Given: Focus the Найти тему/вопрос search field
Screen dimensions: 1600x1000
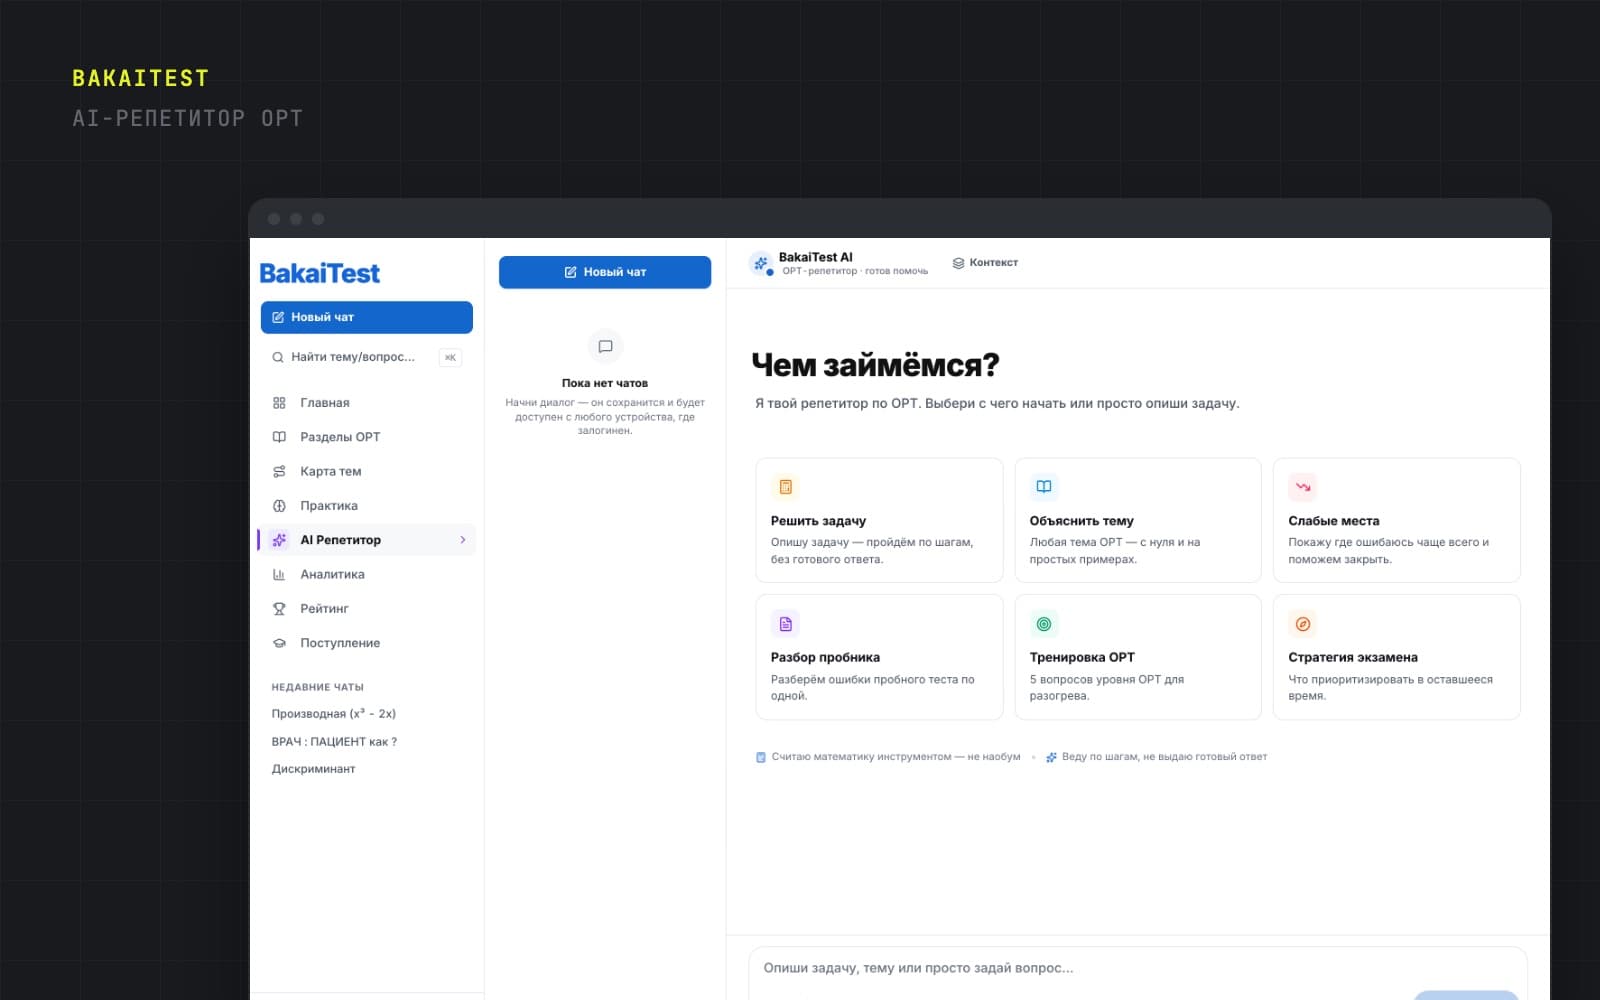Looking at the screenshot, I should [x=366, y=357].
